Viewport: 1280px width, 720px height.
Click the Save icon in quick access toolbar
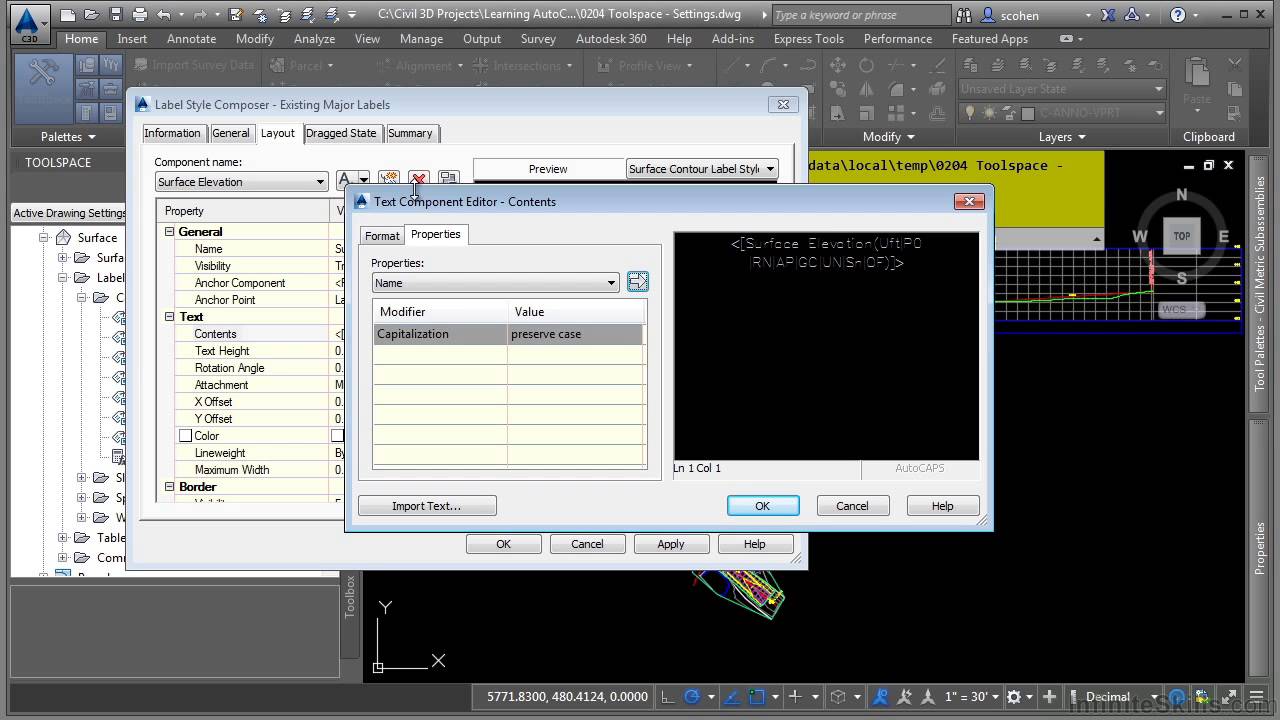coord(116,15)
